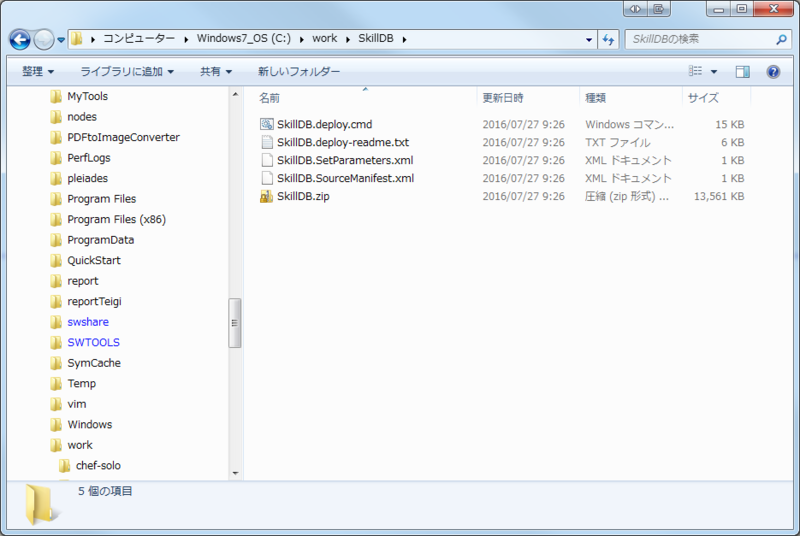This screenshot has height=536, width=800.
Task: Select SkillDB.deploy-readme.txt file icon
Action: (267, 142)
